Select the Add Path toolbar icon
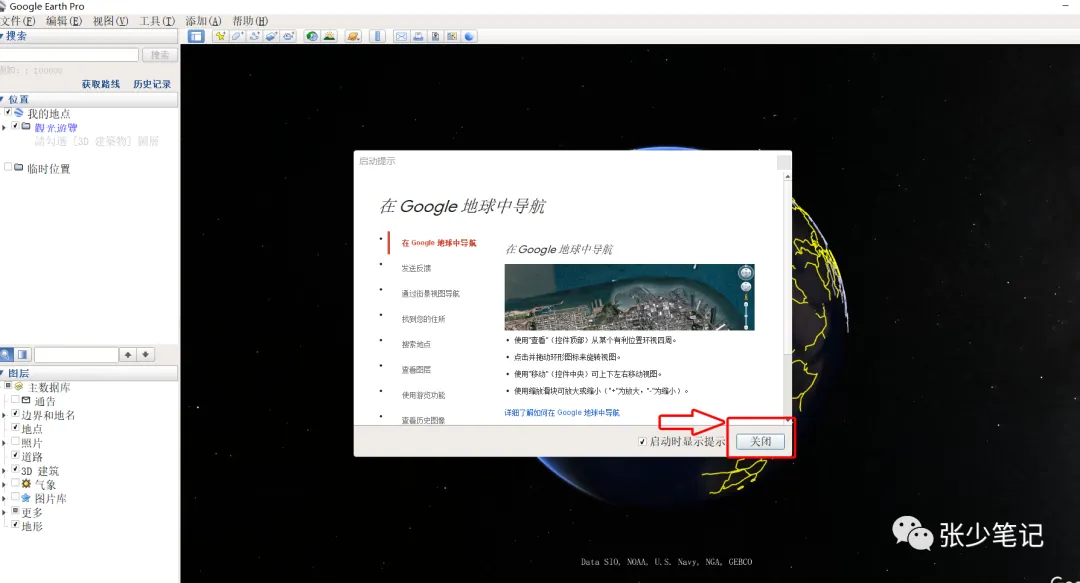 coord(255,37)
